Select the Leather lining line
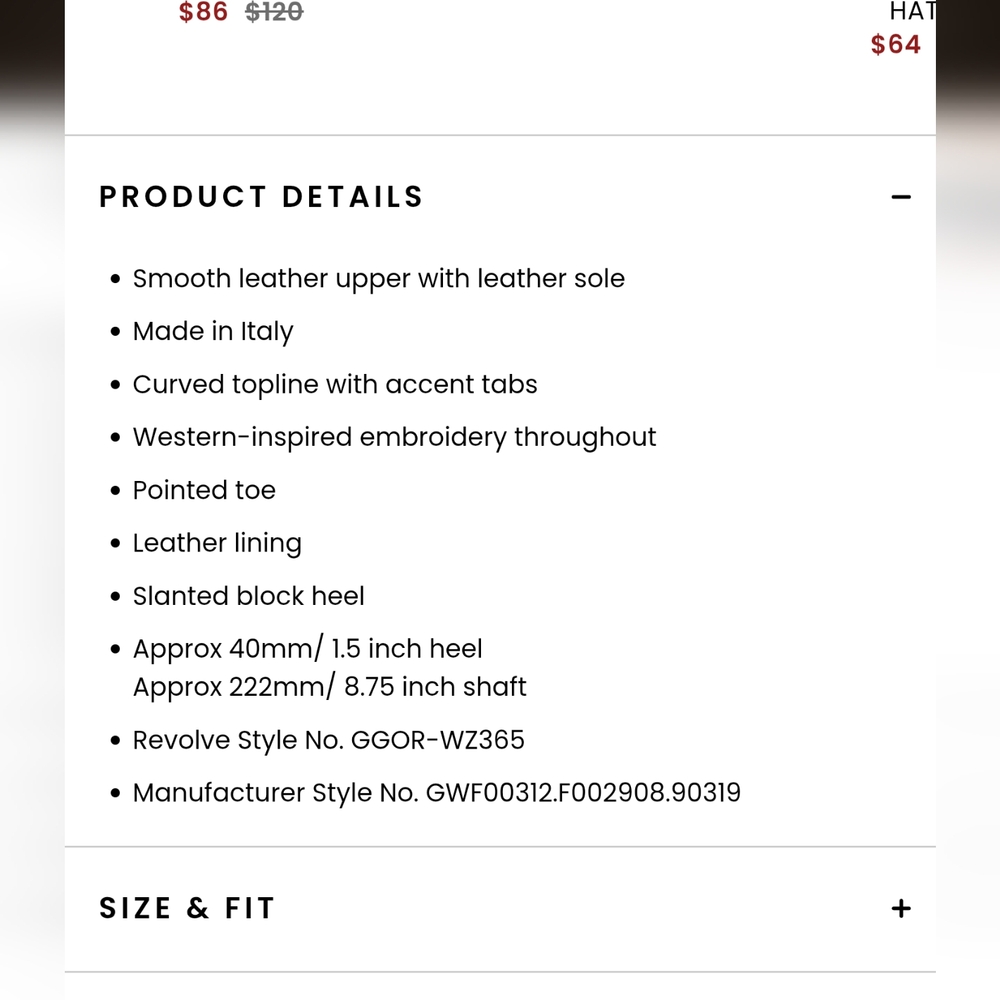The image size is (1000, 1000). [x=217, y=543]
